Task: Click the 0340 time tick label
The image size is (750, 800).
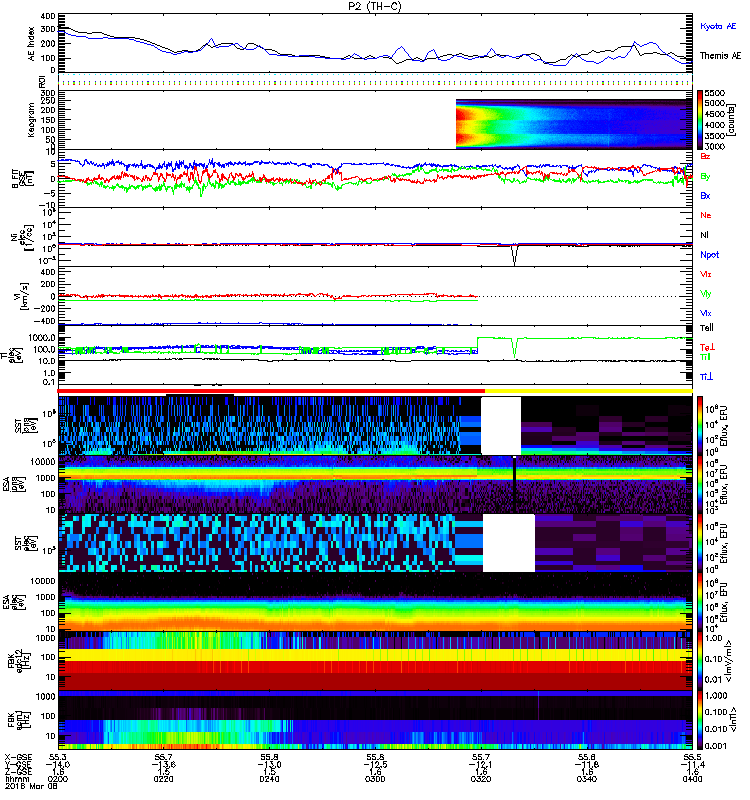Action: 587,779
